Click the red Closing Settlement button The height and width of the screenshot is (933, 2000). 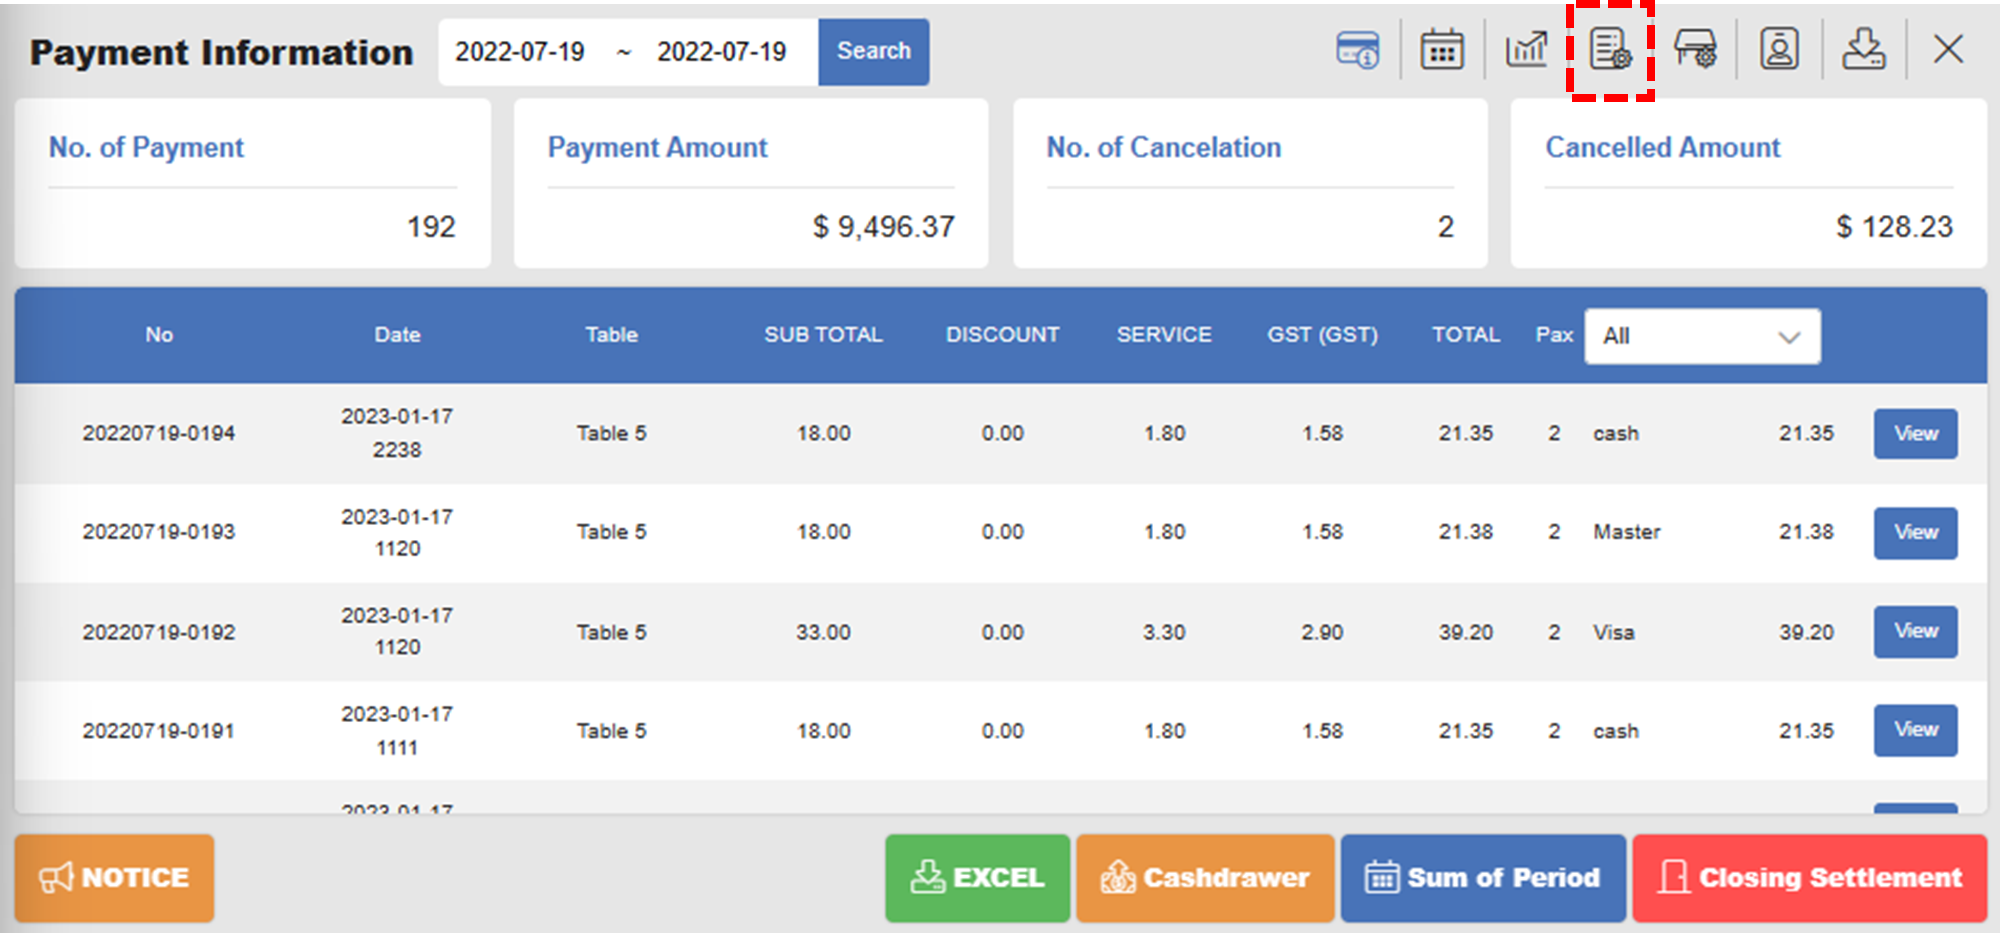[1810, 878]
